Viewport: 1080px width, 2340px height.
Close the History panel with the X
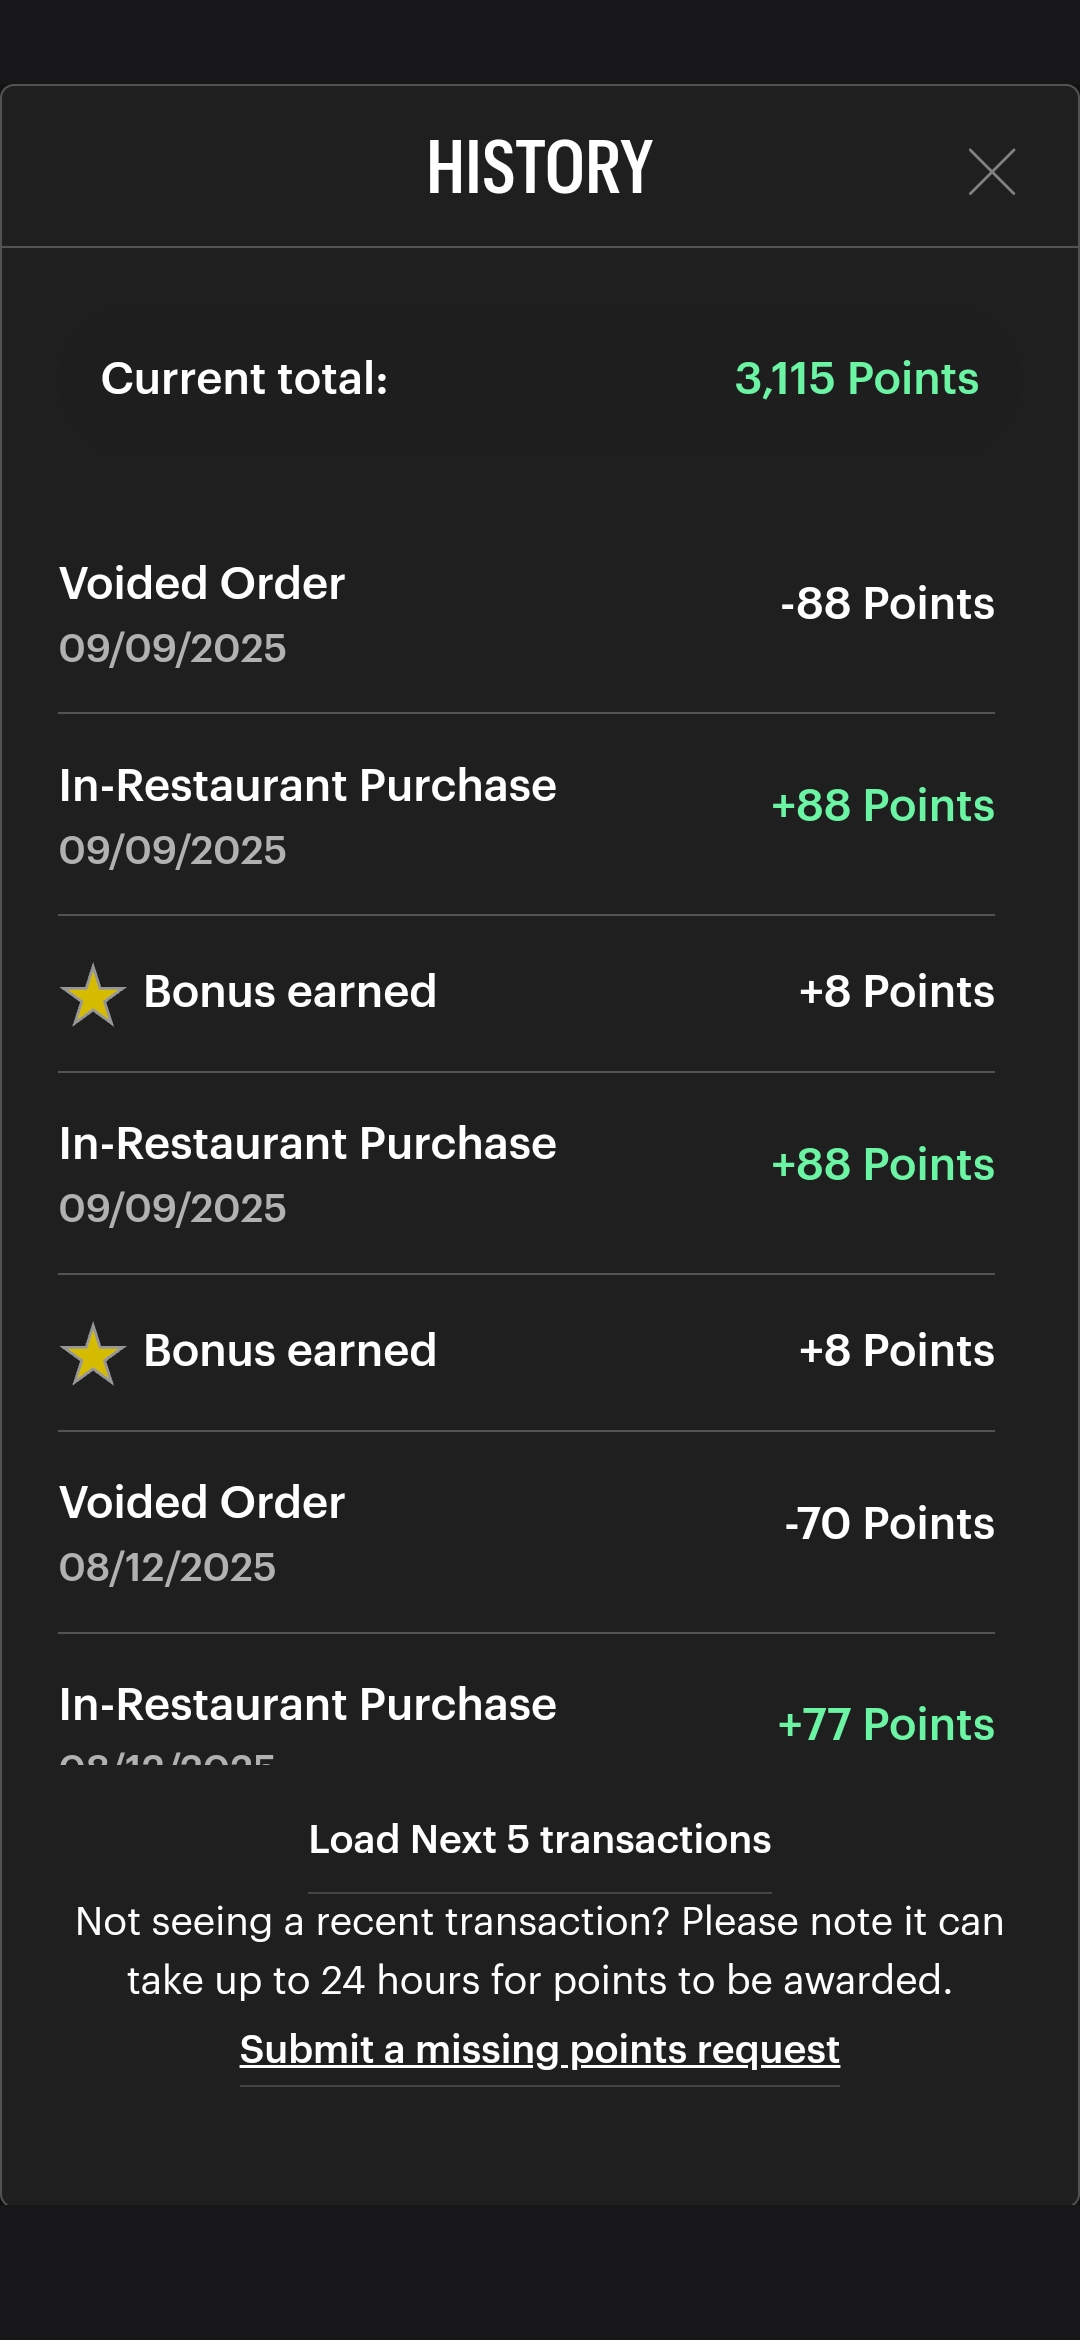click(991, 172)
